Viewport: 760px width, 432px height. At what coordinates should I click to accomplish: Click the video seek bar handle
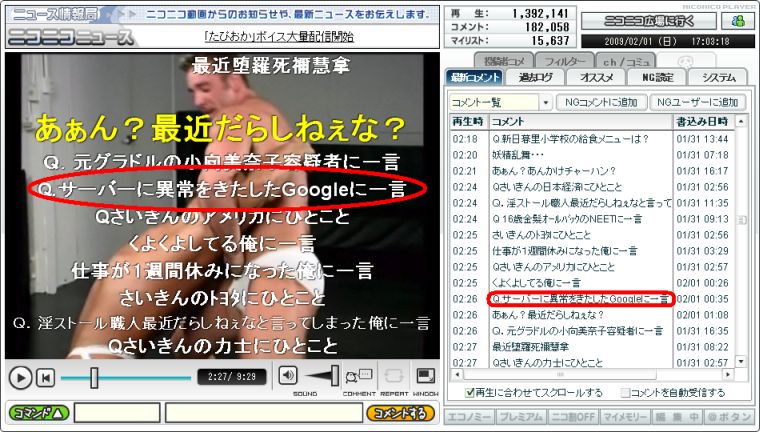click(94, 377)
